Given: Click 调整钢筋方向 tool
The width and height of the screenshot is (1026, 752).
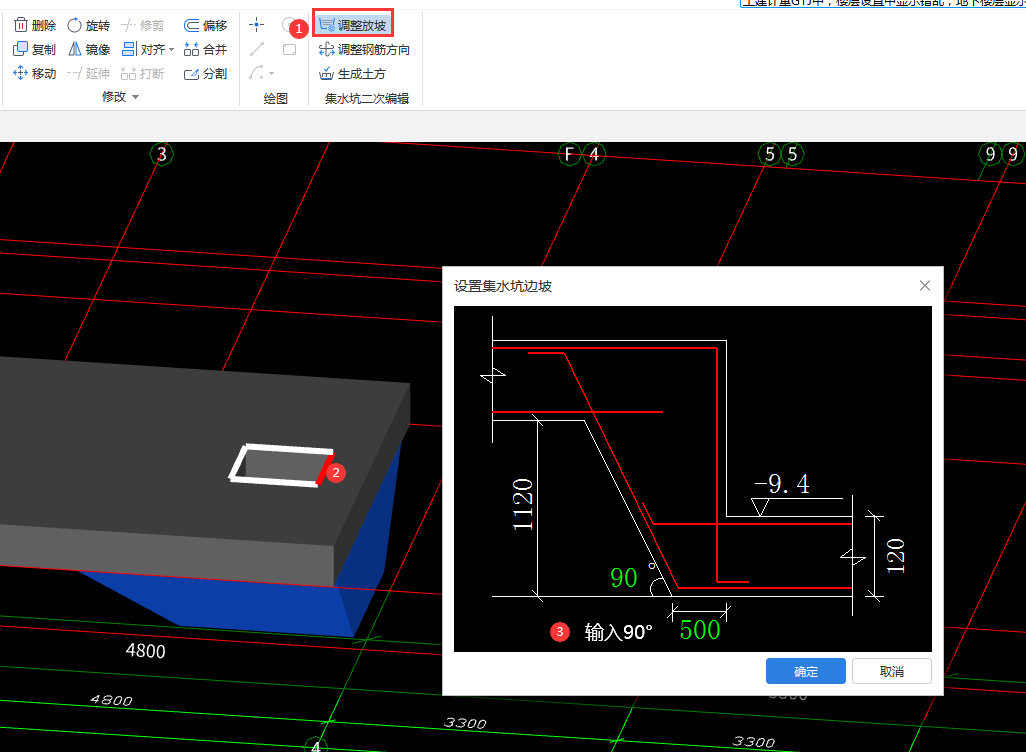Looking at the screenshot, I should coord(364,49).
